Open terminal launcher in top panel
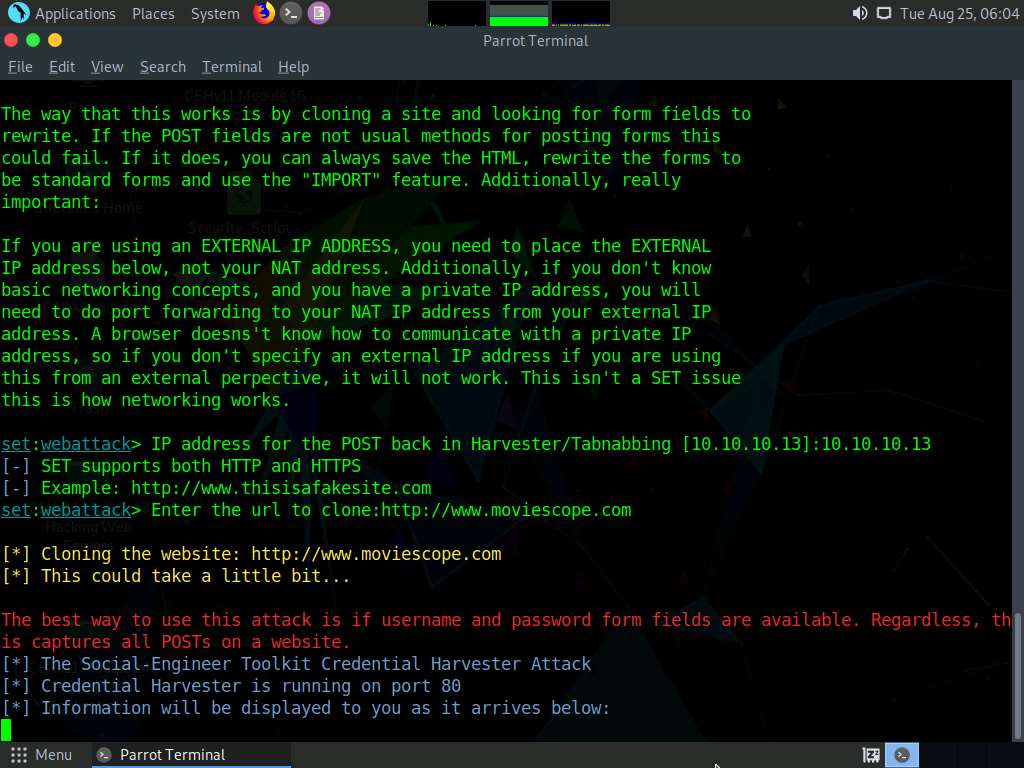Screen dimensions: 1024x768 pos(291,13)
